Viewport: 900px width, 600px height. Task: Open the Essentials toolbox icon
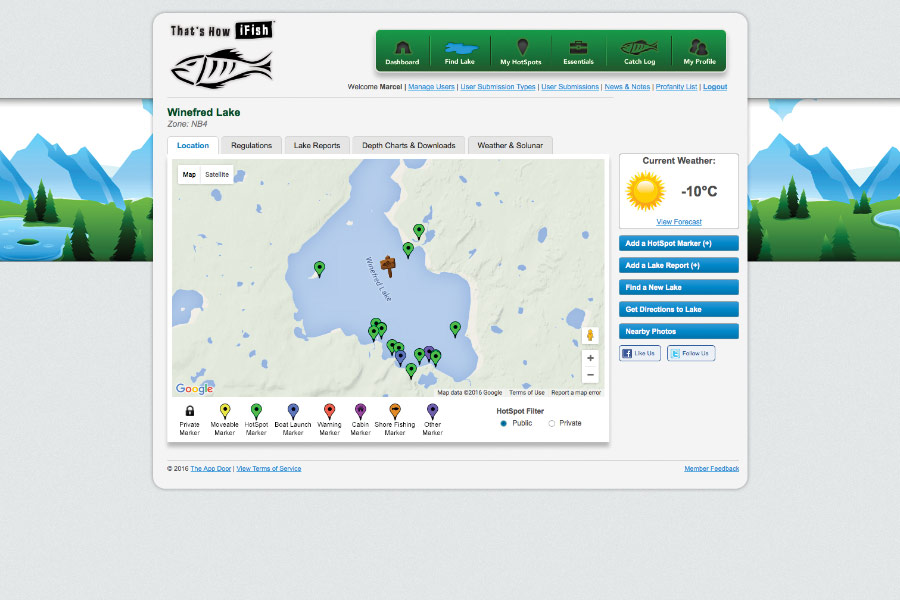(x=578, y=50)
